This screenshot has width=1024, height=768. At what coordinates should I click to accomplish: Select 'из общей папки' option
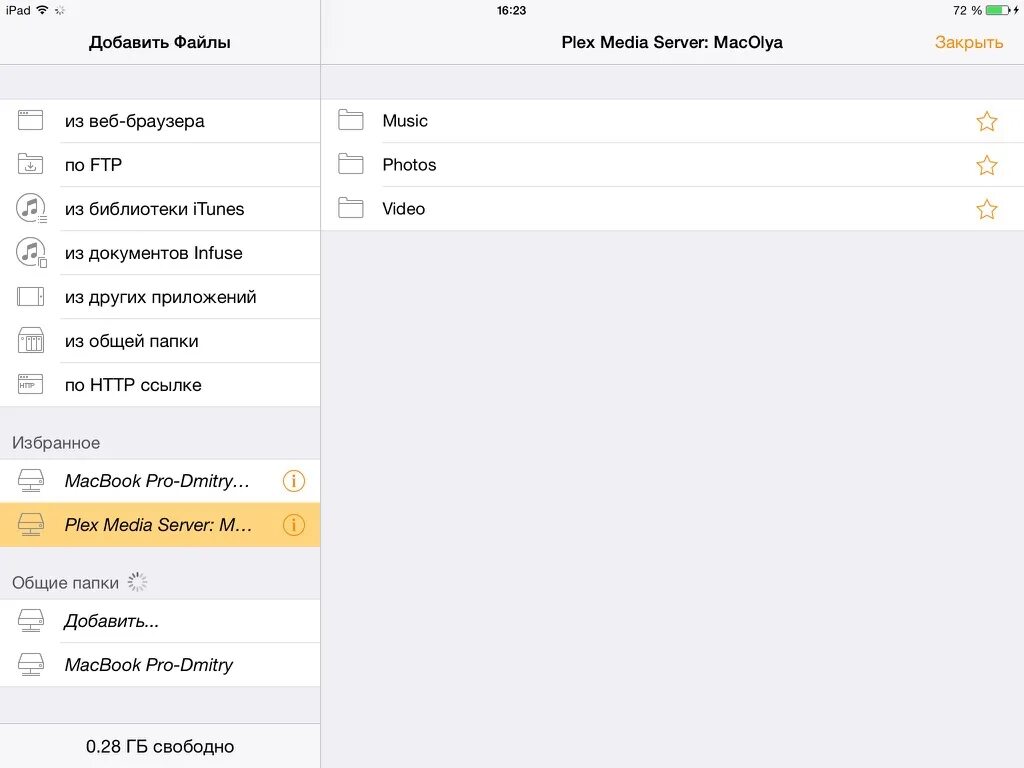coord(160,341)
